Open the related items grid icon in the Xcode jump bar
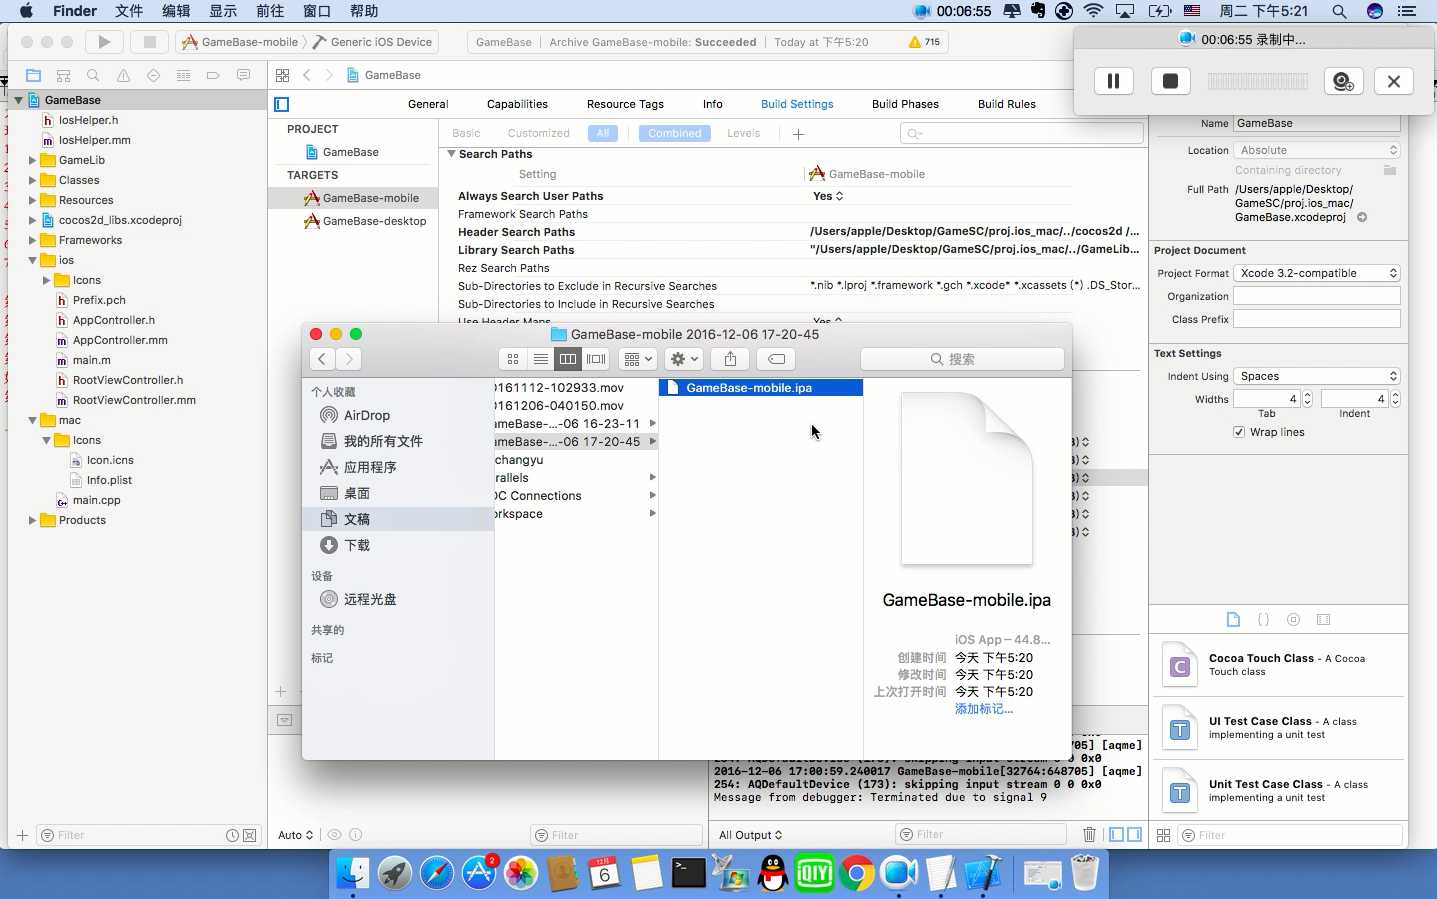1437x899 pixels. point(282,75)
